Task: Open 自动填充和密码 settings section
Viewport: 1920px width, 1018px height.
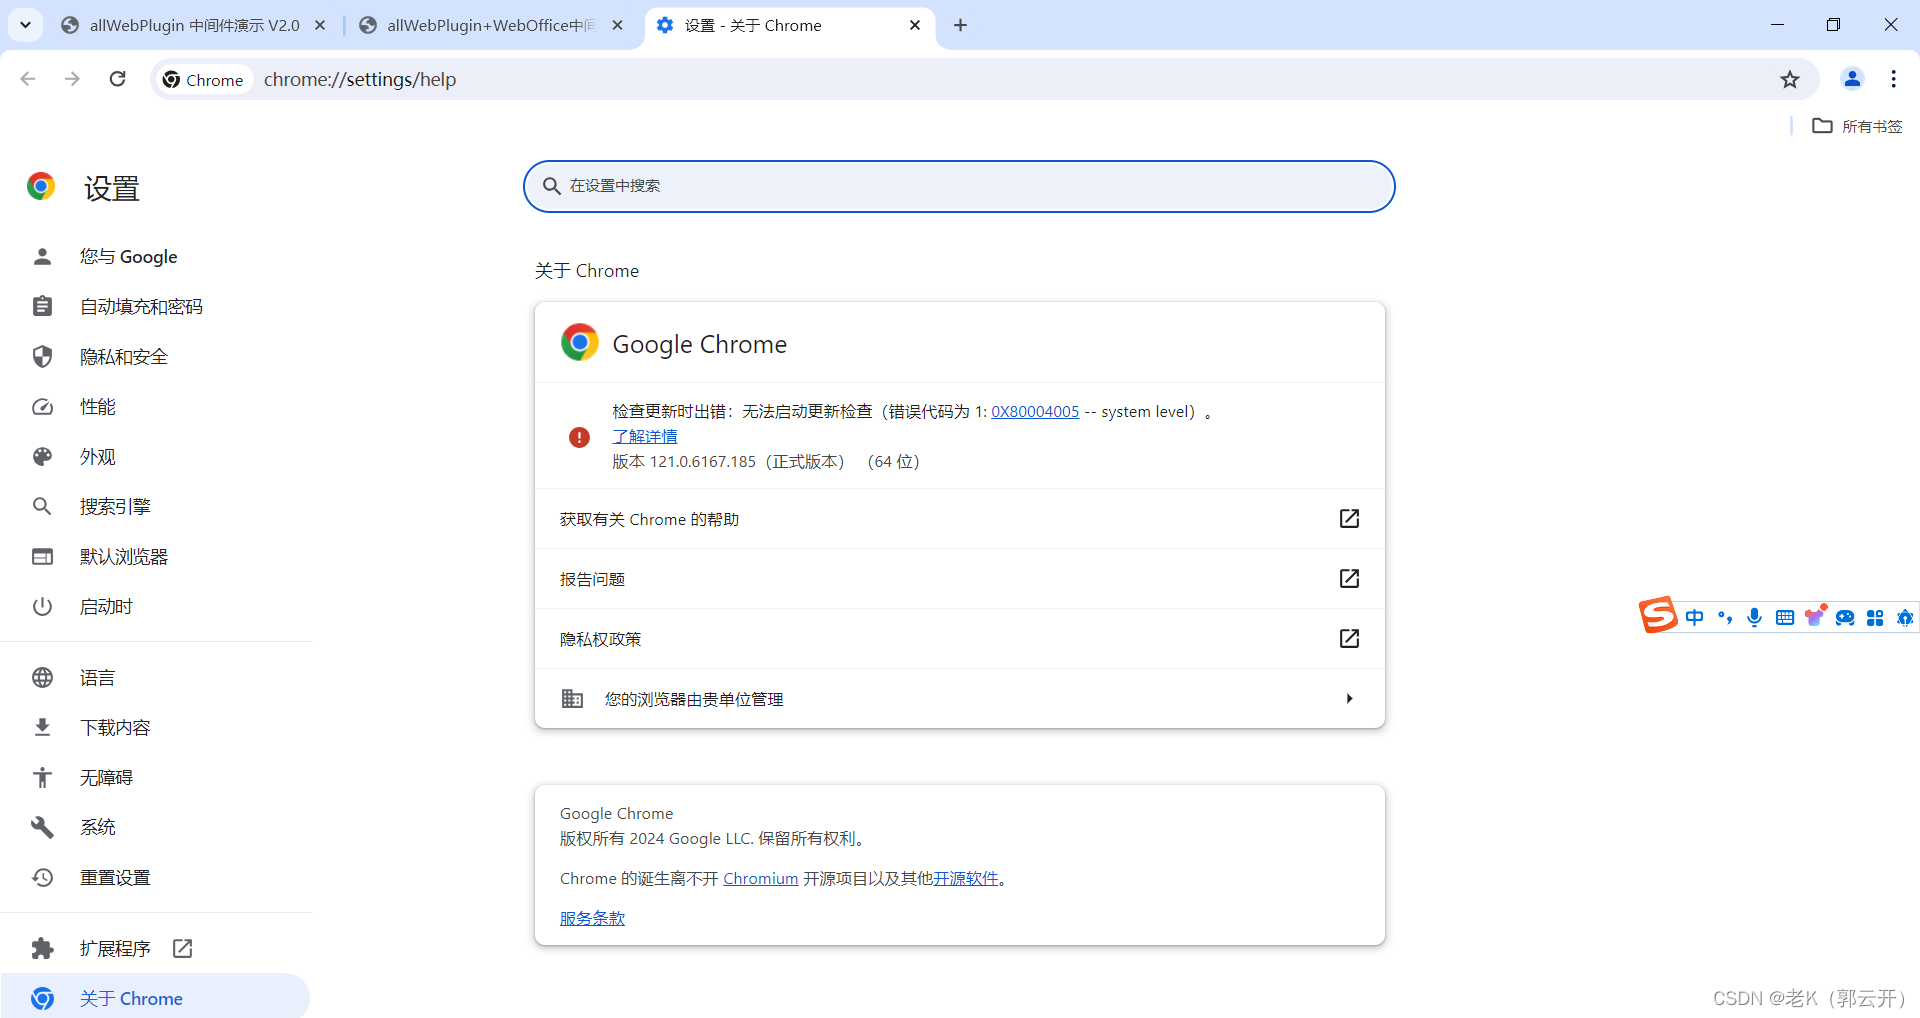Action: 157,307
